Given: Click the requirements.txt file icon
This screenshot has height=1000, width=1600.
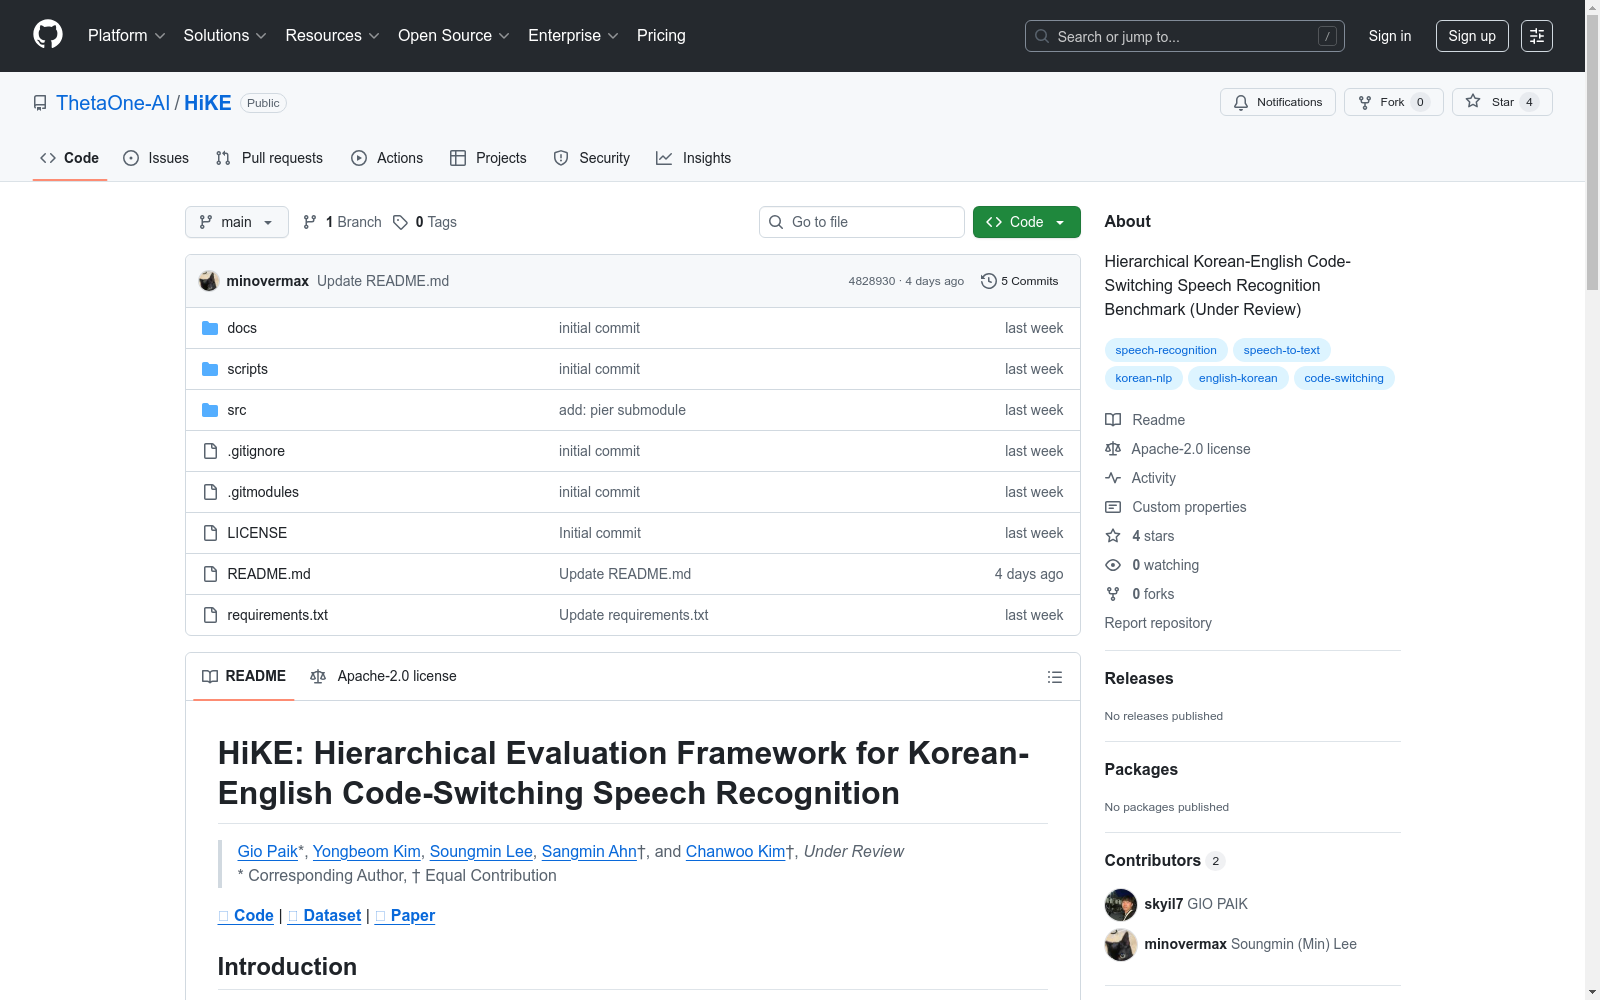Looking at the screenshot, I should click(x=210, y=615).
